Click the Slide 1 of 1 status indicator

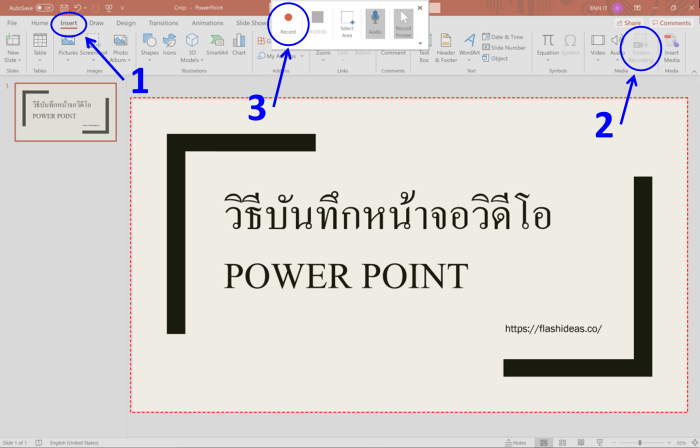pos(15,443)
